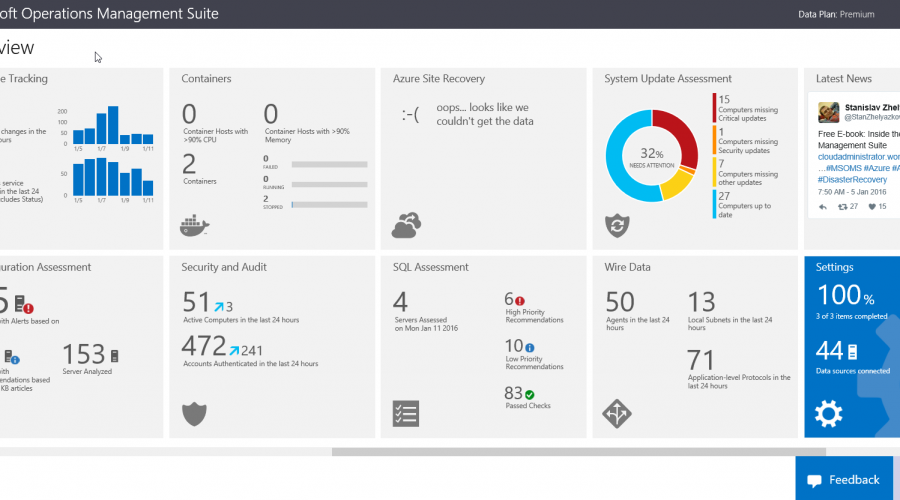
Task: Click the Wire Data diamond arrows icon
Action: coord(617,413)
